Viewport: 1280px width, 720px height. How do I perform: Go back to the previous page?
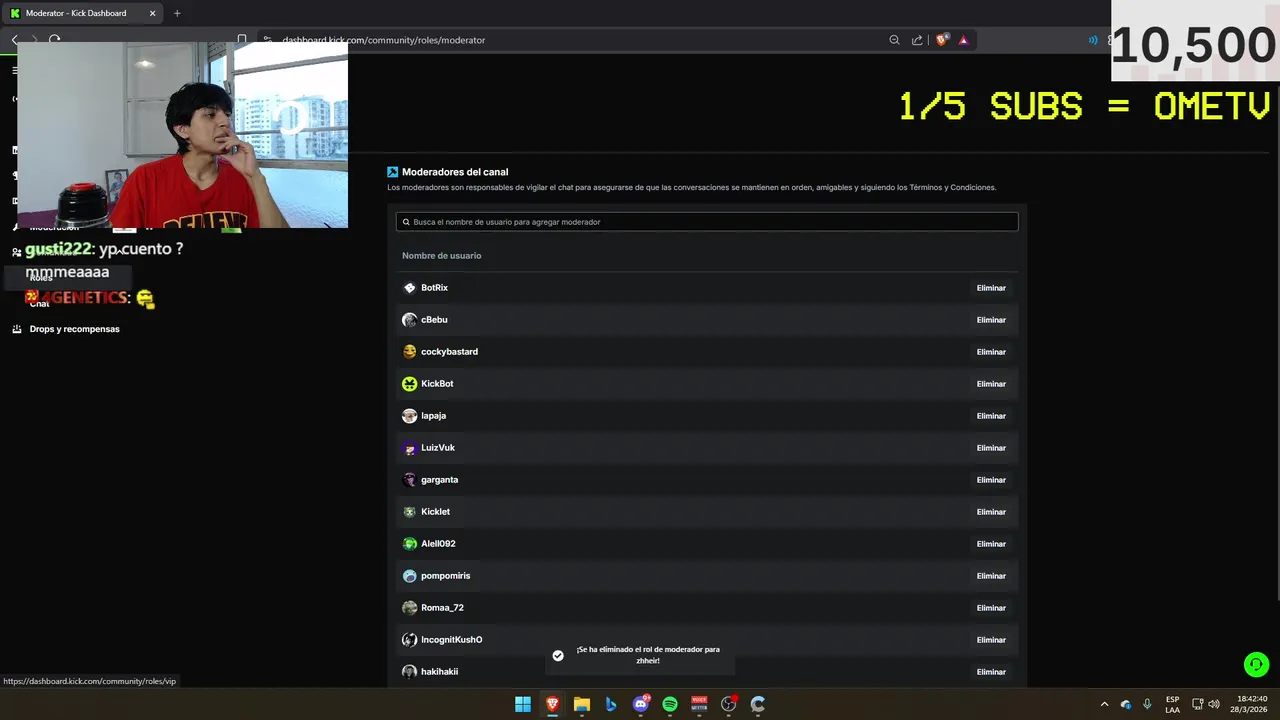pos(15,40)
